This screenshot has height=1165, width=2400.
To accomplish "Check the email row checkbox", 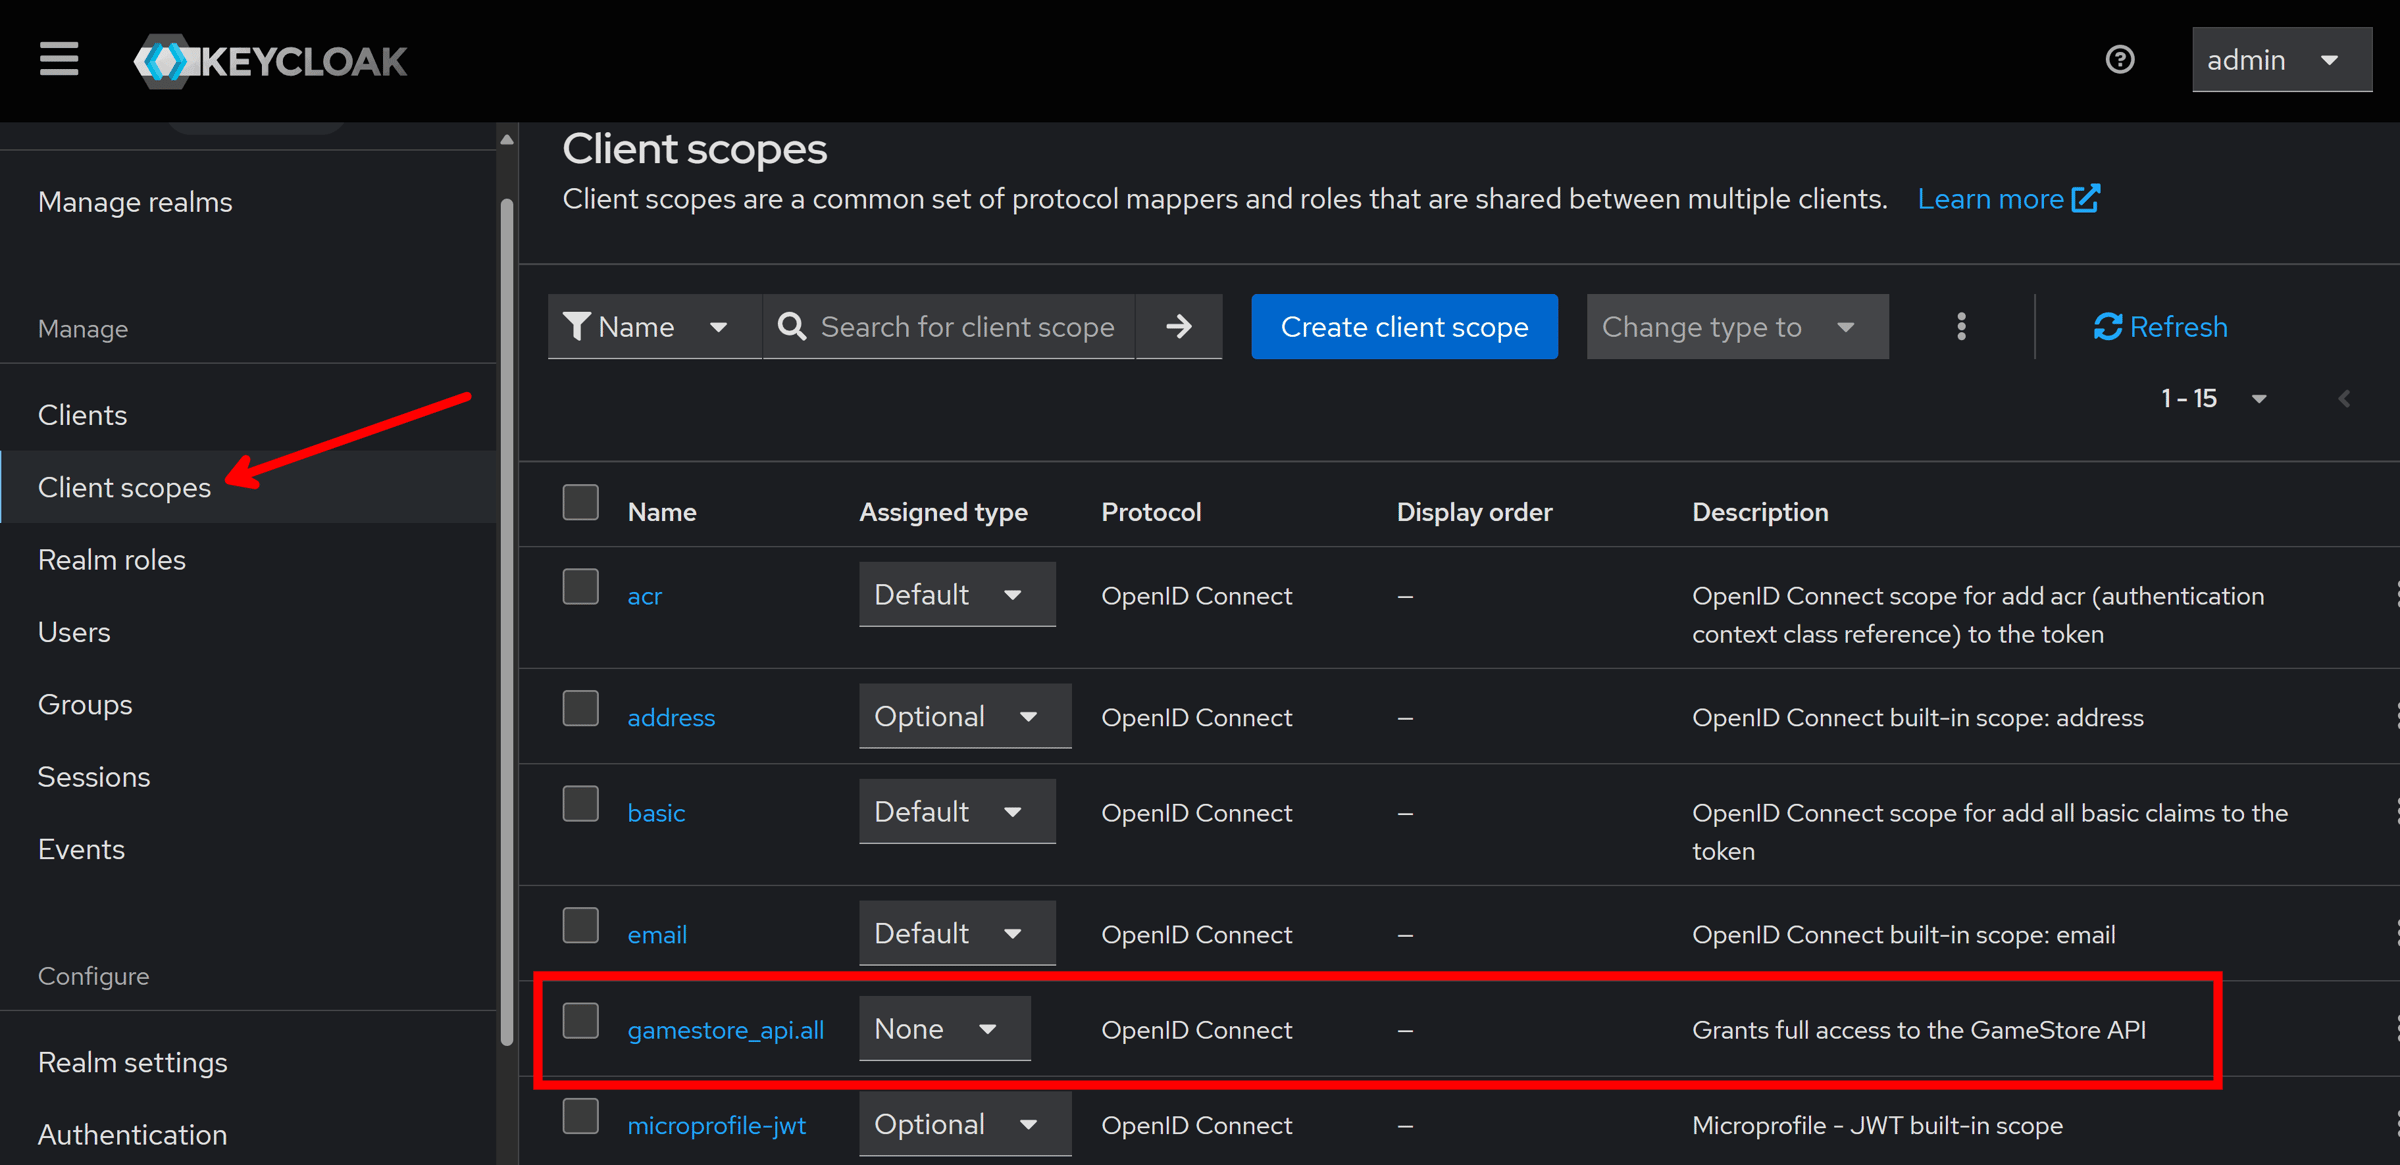I will tap(580, 925).
